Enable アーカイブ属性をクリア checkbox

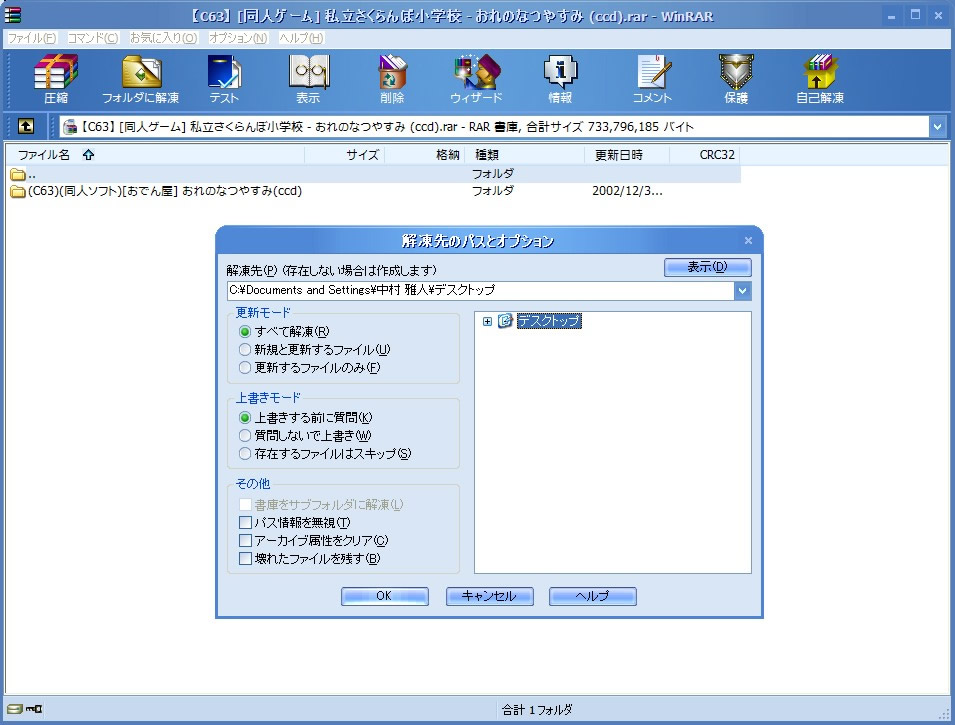[x=245, y=540]
